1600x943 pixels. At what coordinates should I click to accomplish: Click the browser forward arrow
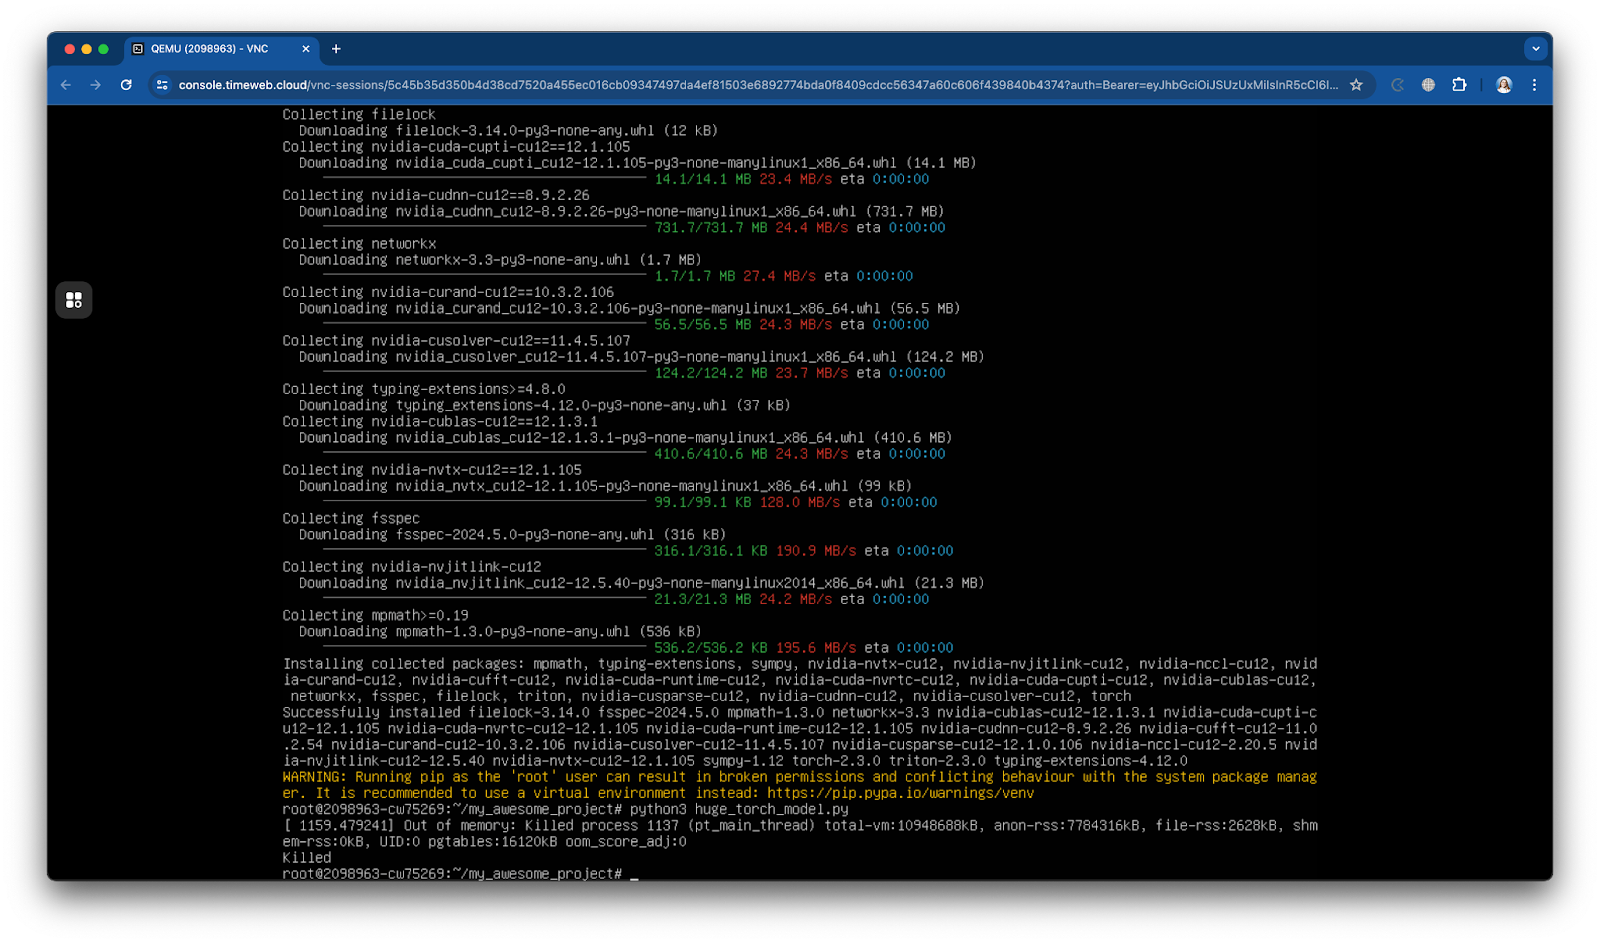click(96, 85)
